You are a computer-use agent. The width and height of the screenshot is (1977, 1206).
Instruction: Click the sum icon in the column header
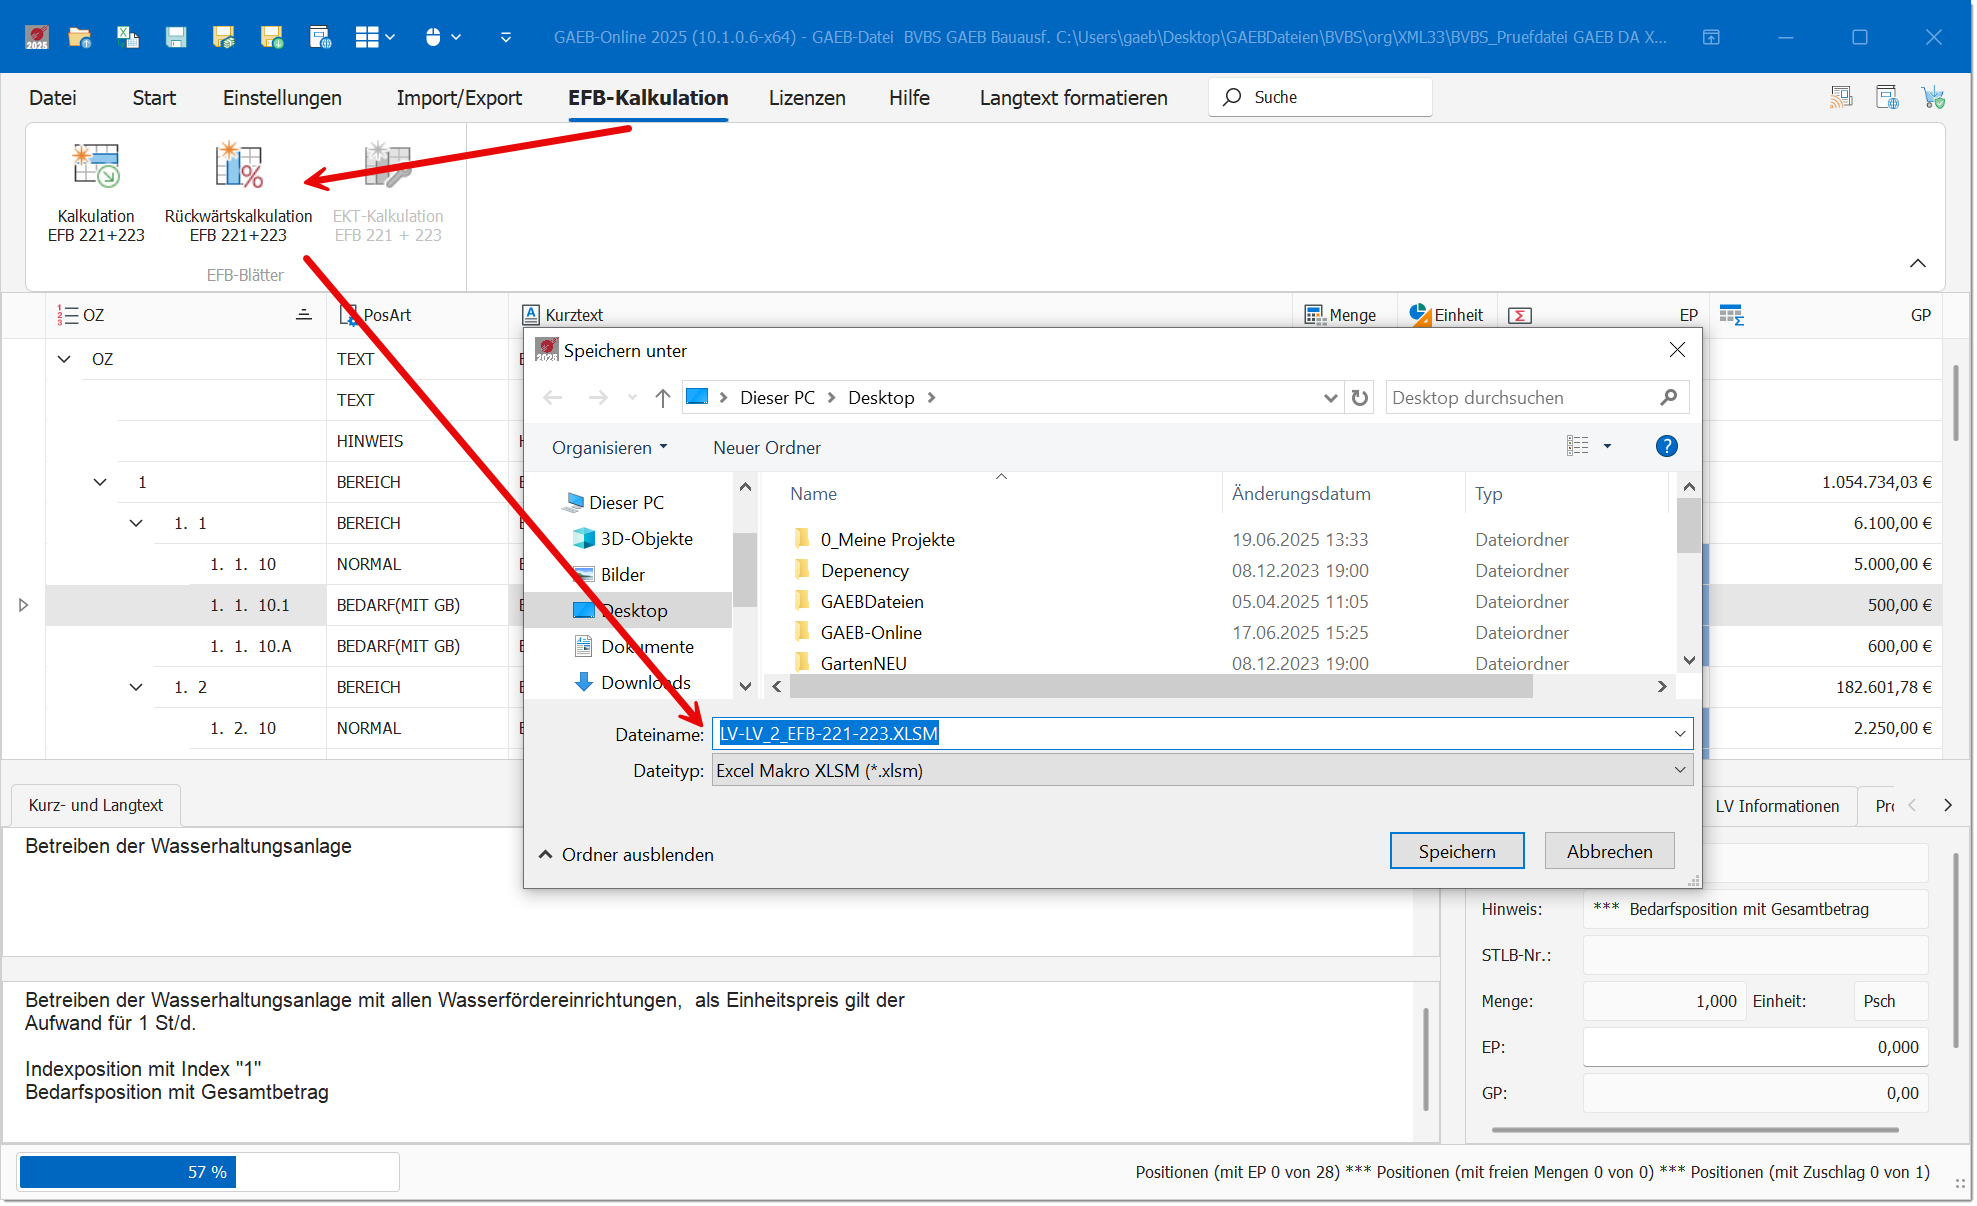[x=1520, y=315]
